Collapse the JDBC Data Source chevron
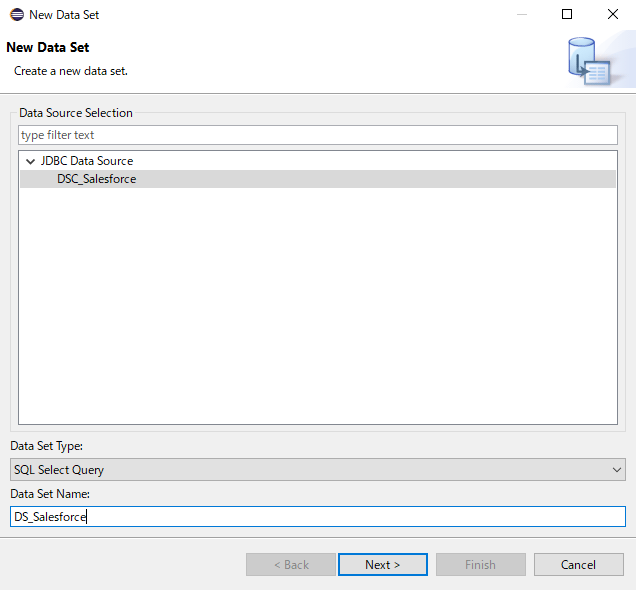This screenshot has width=636, height=590. [30, 161]
